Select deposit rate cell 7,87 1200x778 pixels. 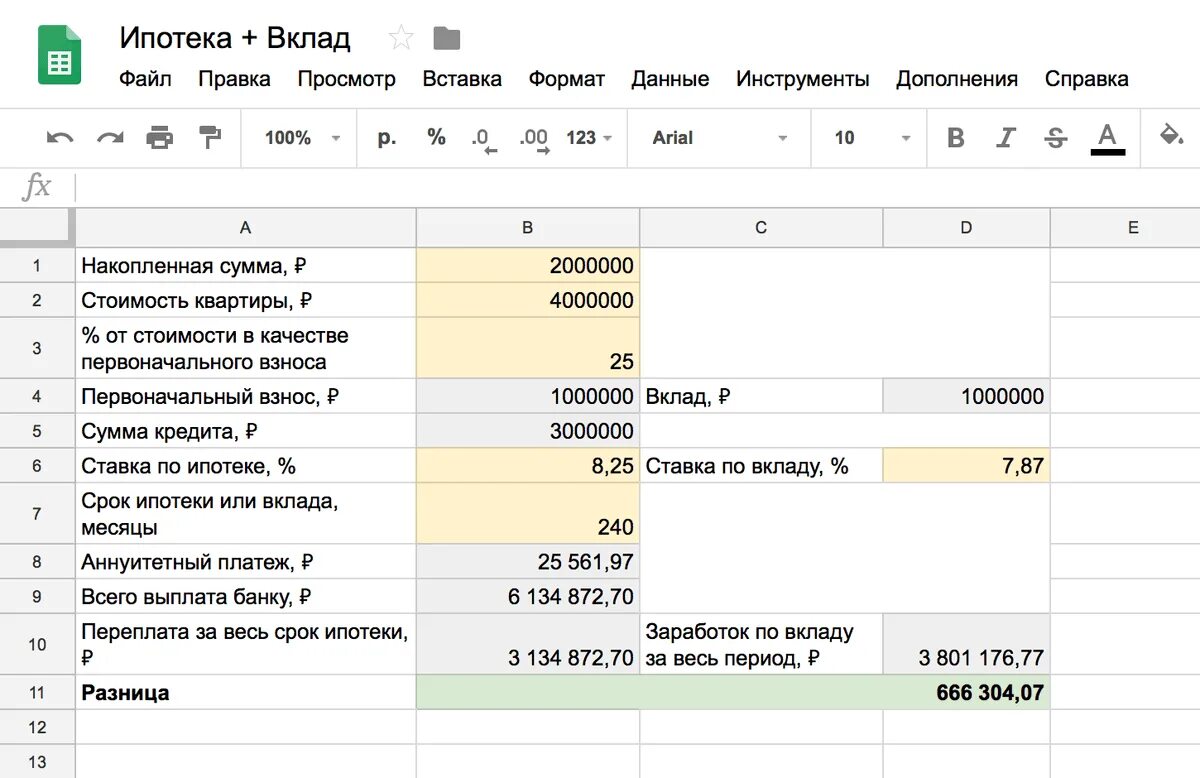click(x=966, y=466)
